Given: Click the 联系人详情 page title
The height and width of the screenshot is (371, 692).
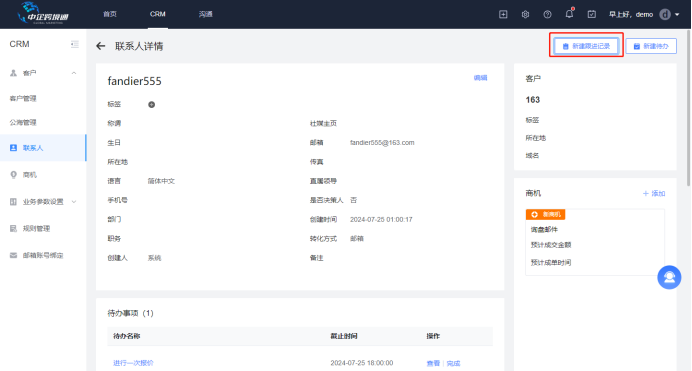Looking at the screenshot, I should 139,46.
